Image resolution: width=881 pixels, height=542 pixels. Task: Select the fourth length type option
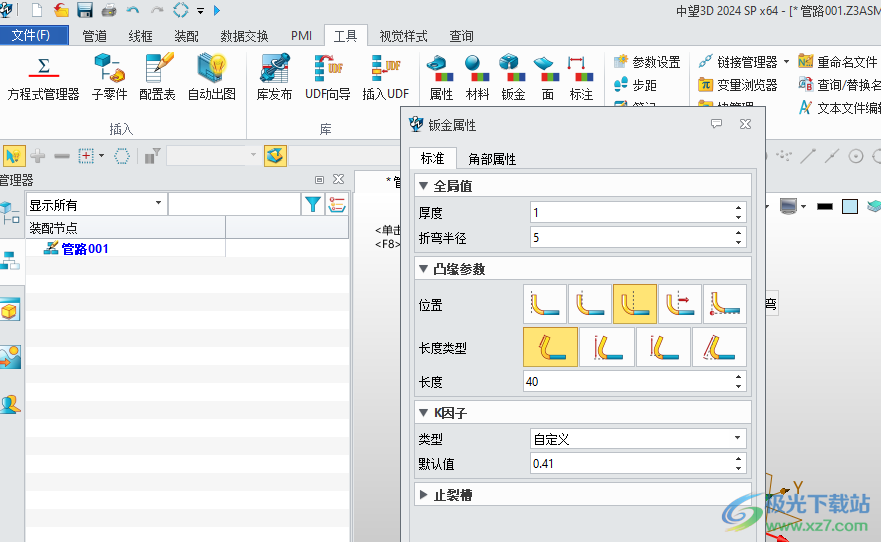[719, 347]
